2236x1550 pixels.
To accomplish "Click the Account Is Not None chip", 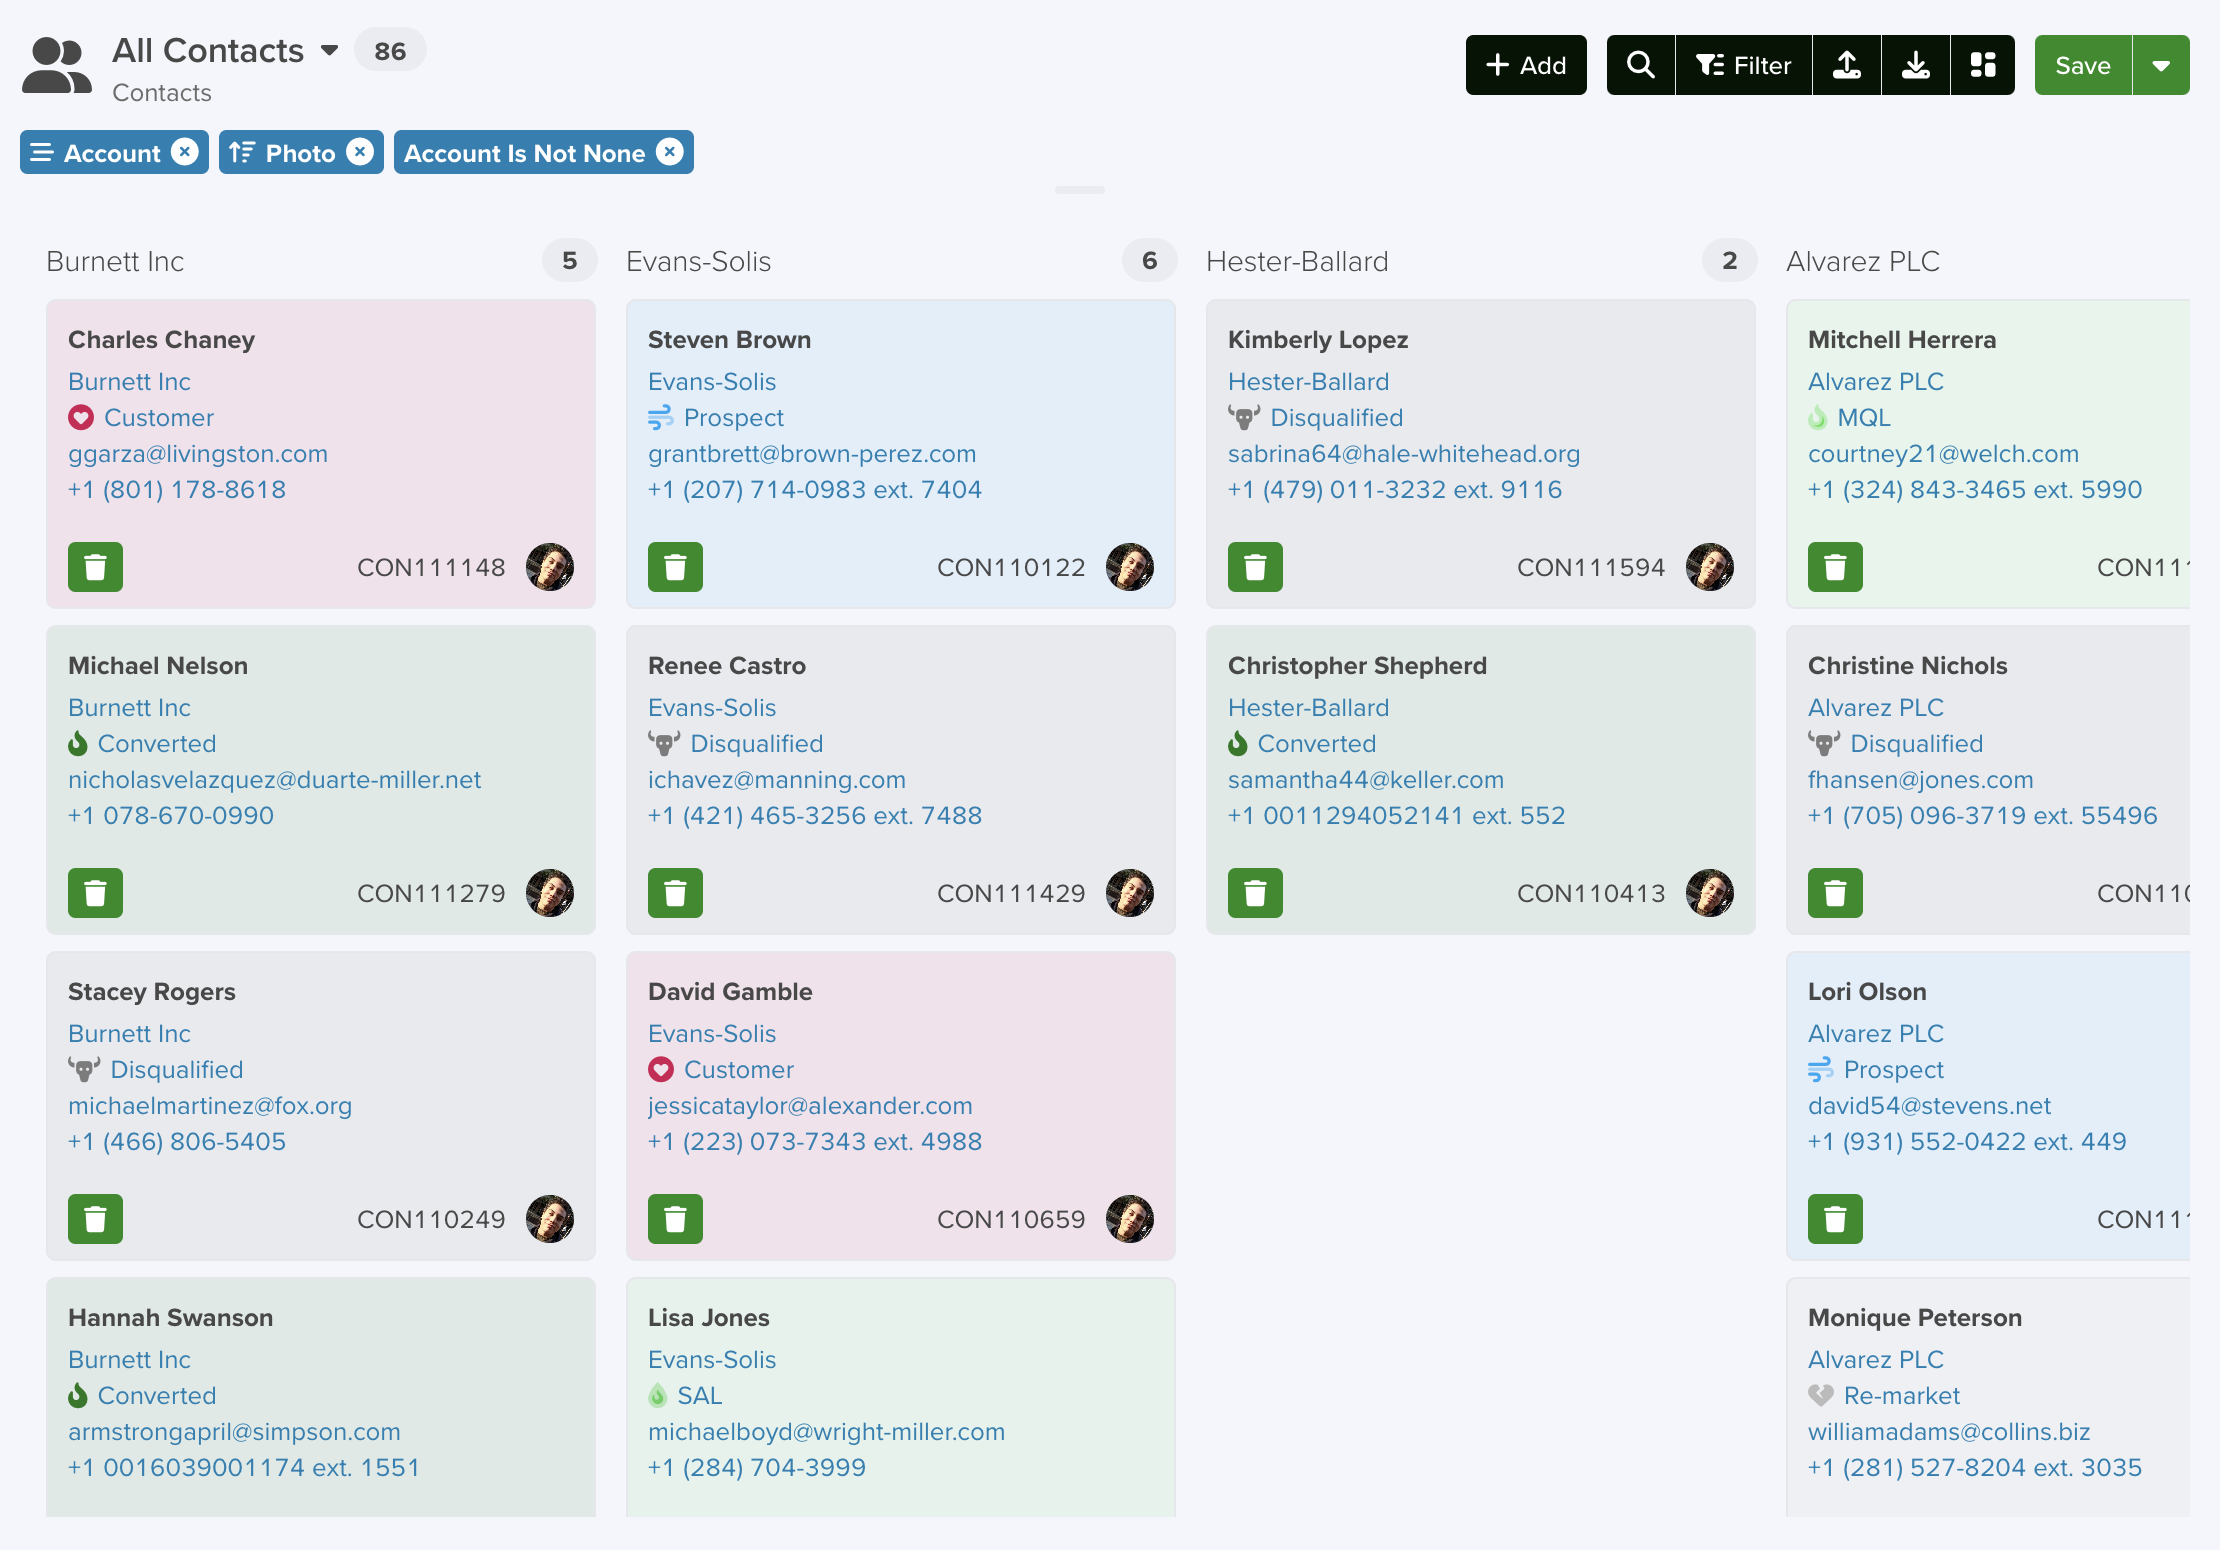I will (543, 152).
